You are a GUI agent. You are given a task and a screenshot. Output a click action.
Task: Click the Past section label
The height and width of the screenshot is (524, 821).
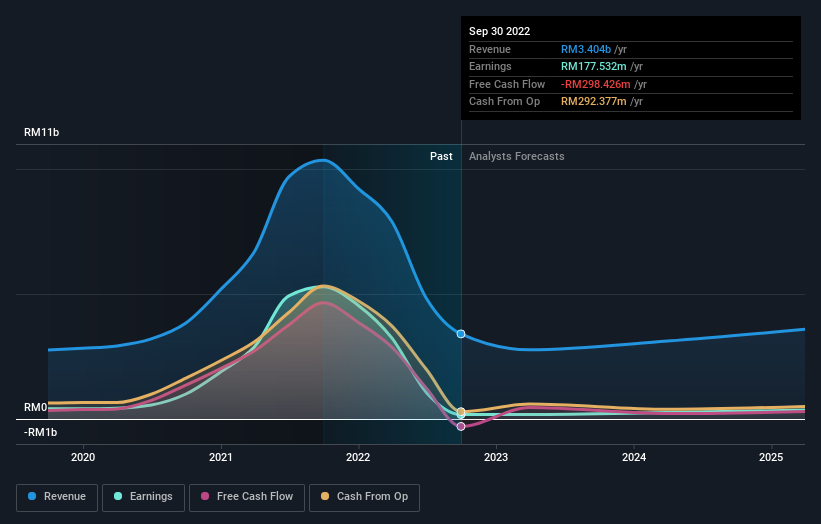pos(441,156)
